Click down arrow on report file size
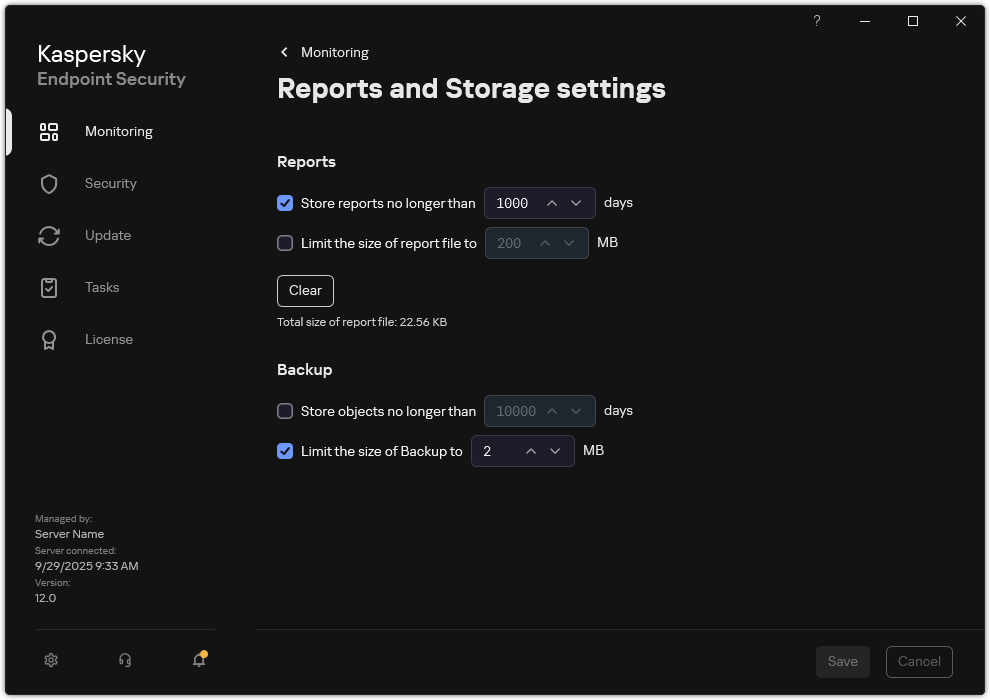Image resolution: width=990 pixels, height=700 pixels. click(x=571, y=243)
